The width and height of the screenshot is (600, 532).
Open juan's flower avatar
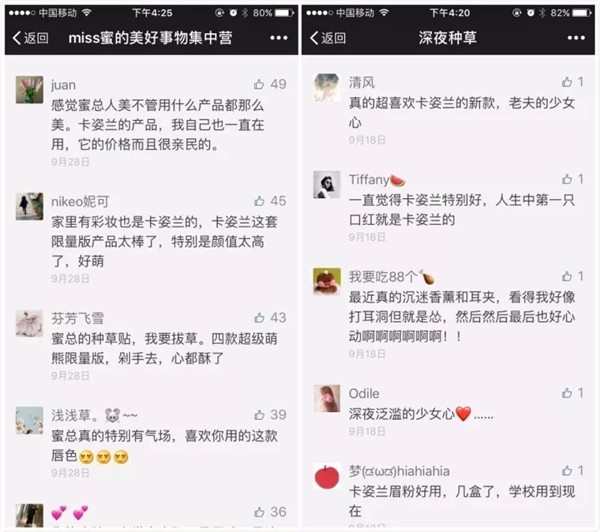(29, 90)
